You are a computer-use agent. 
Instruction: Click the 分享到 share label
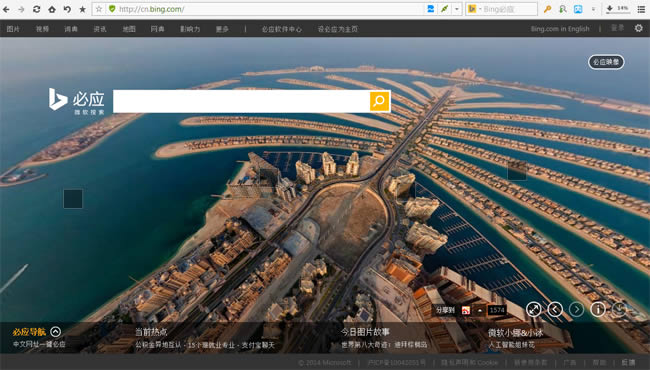tap(445, 310)
